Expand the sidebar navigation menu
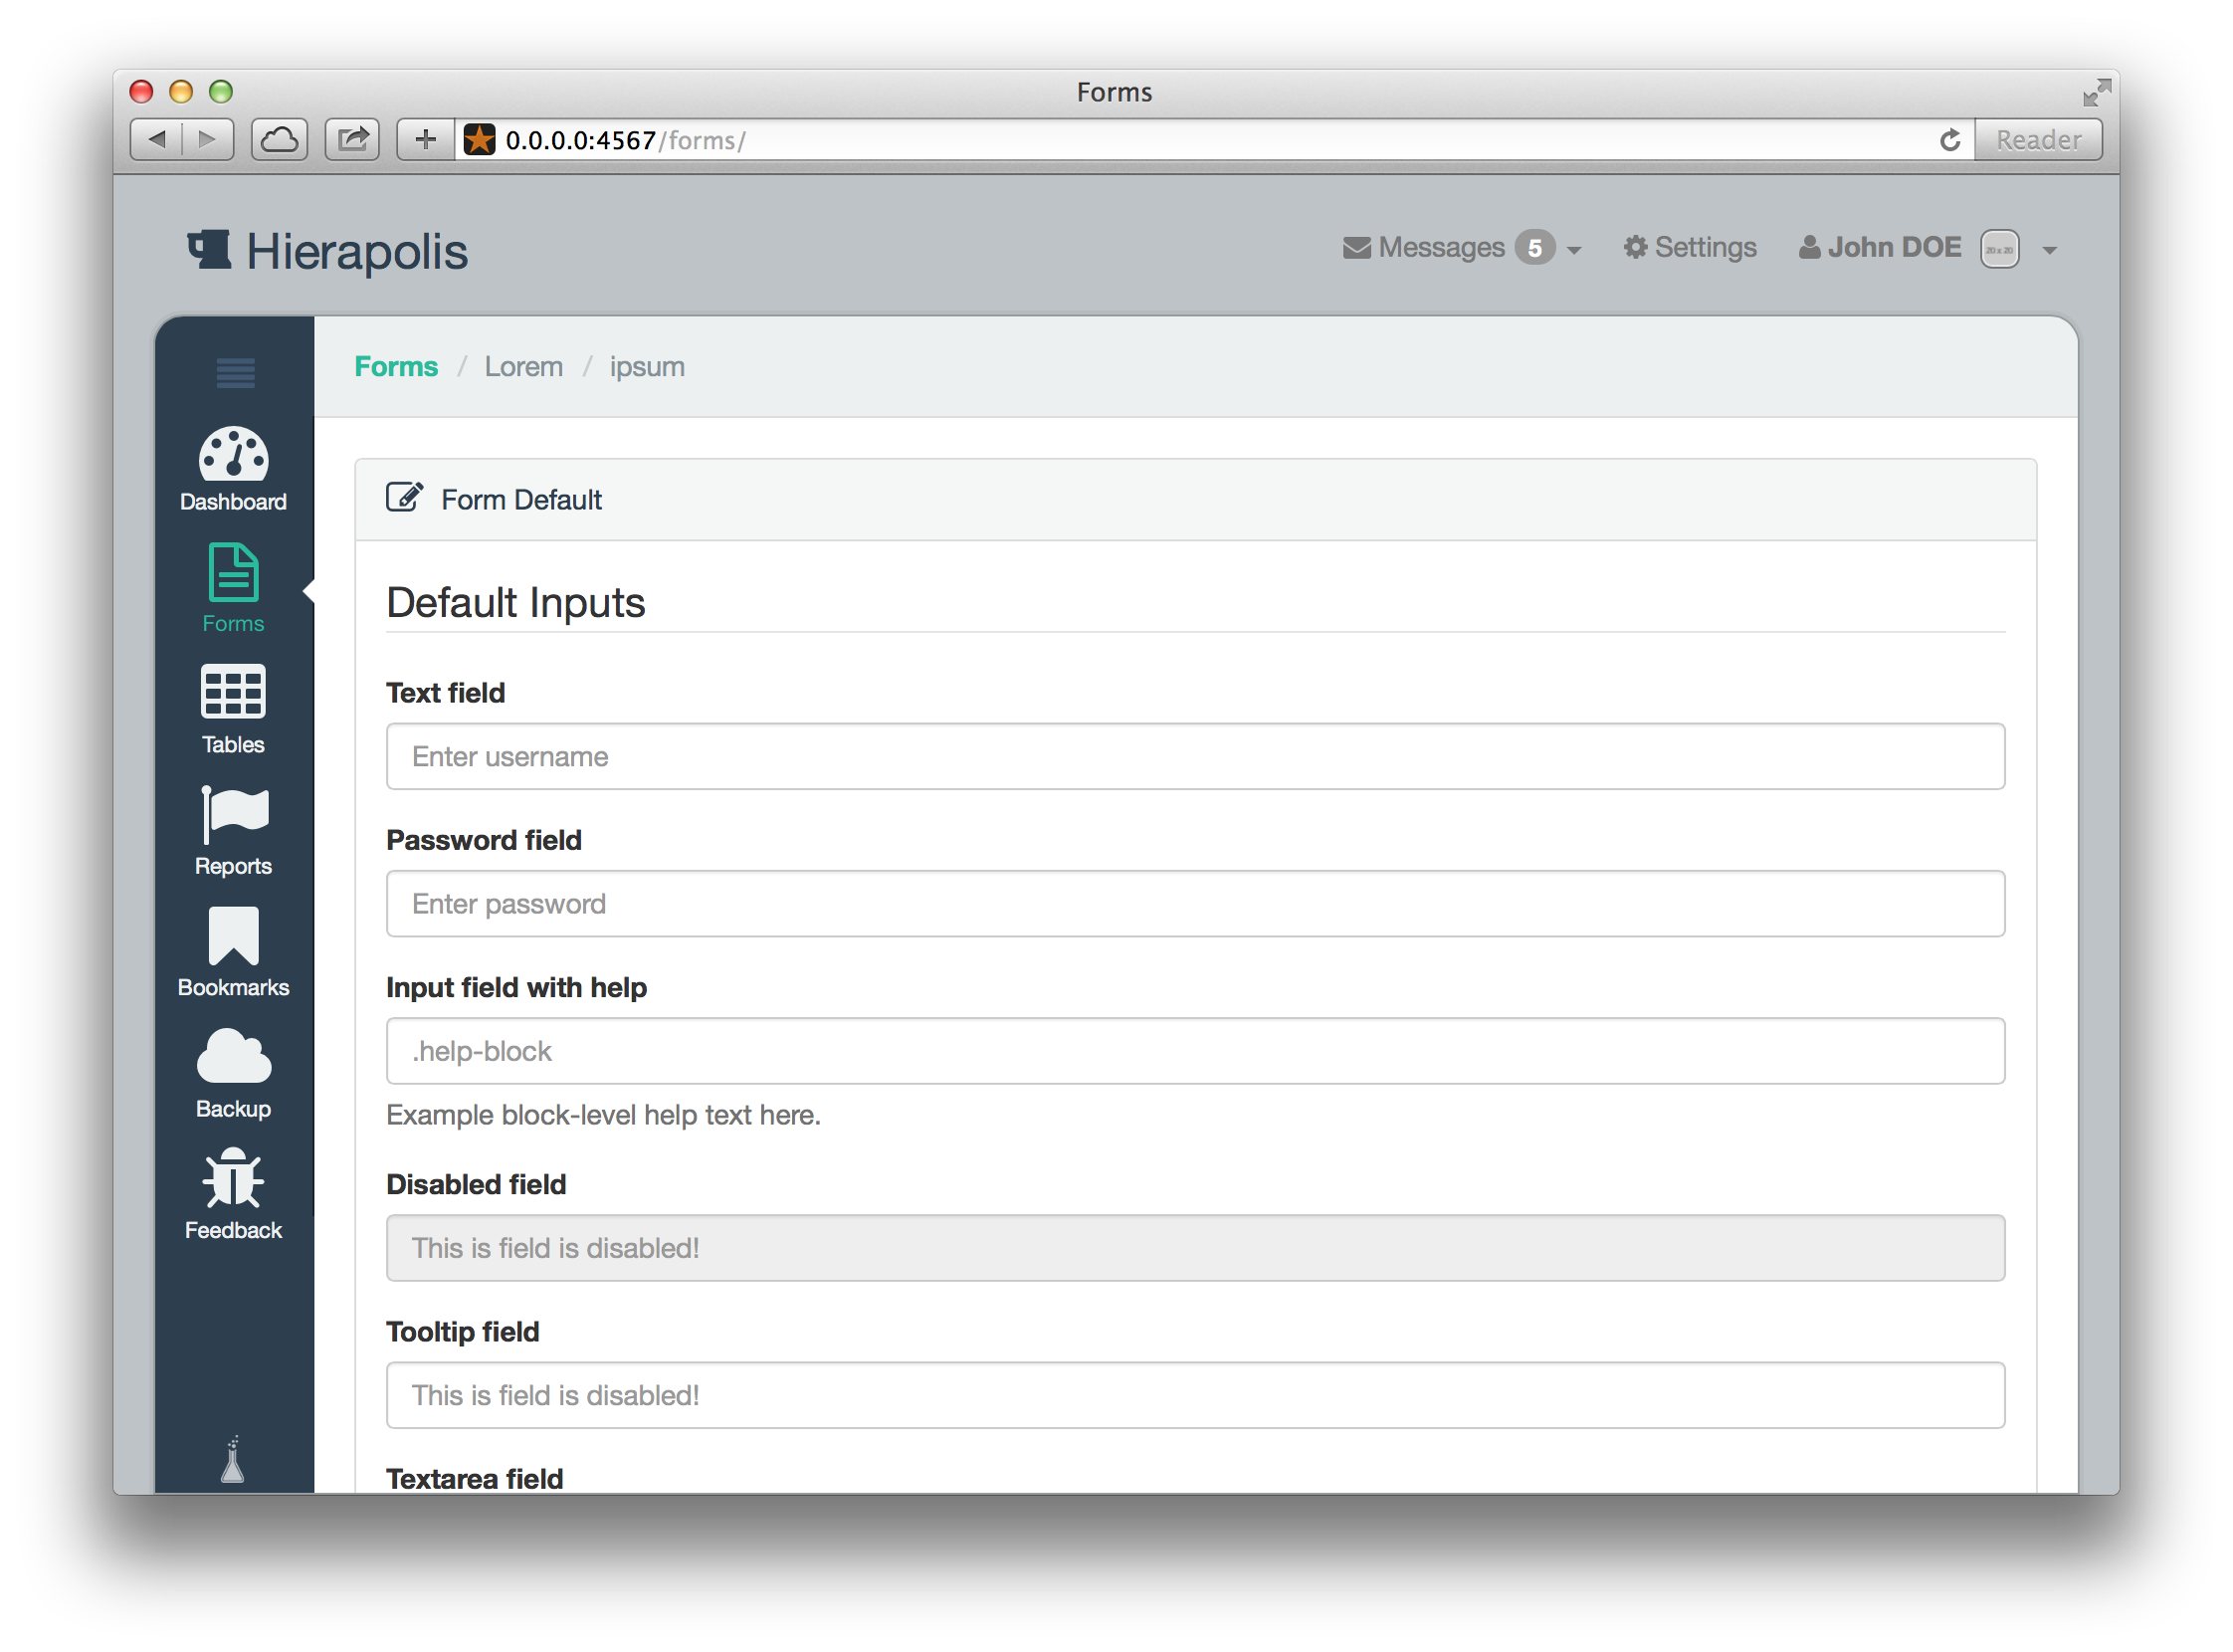The width and height of the screenshot is (2233, 1652). pyautogui.click(x=236, y=369)
